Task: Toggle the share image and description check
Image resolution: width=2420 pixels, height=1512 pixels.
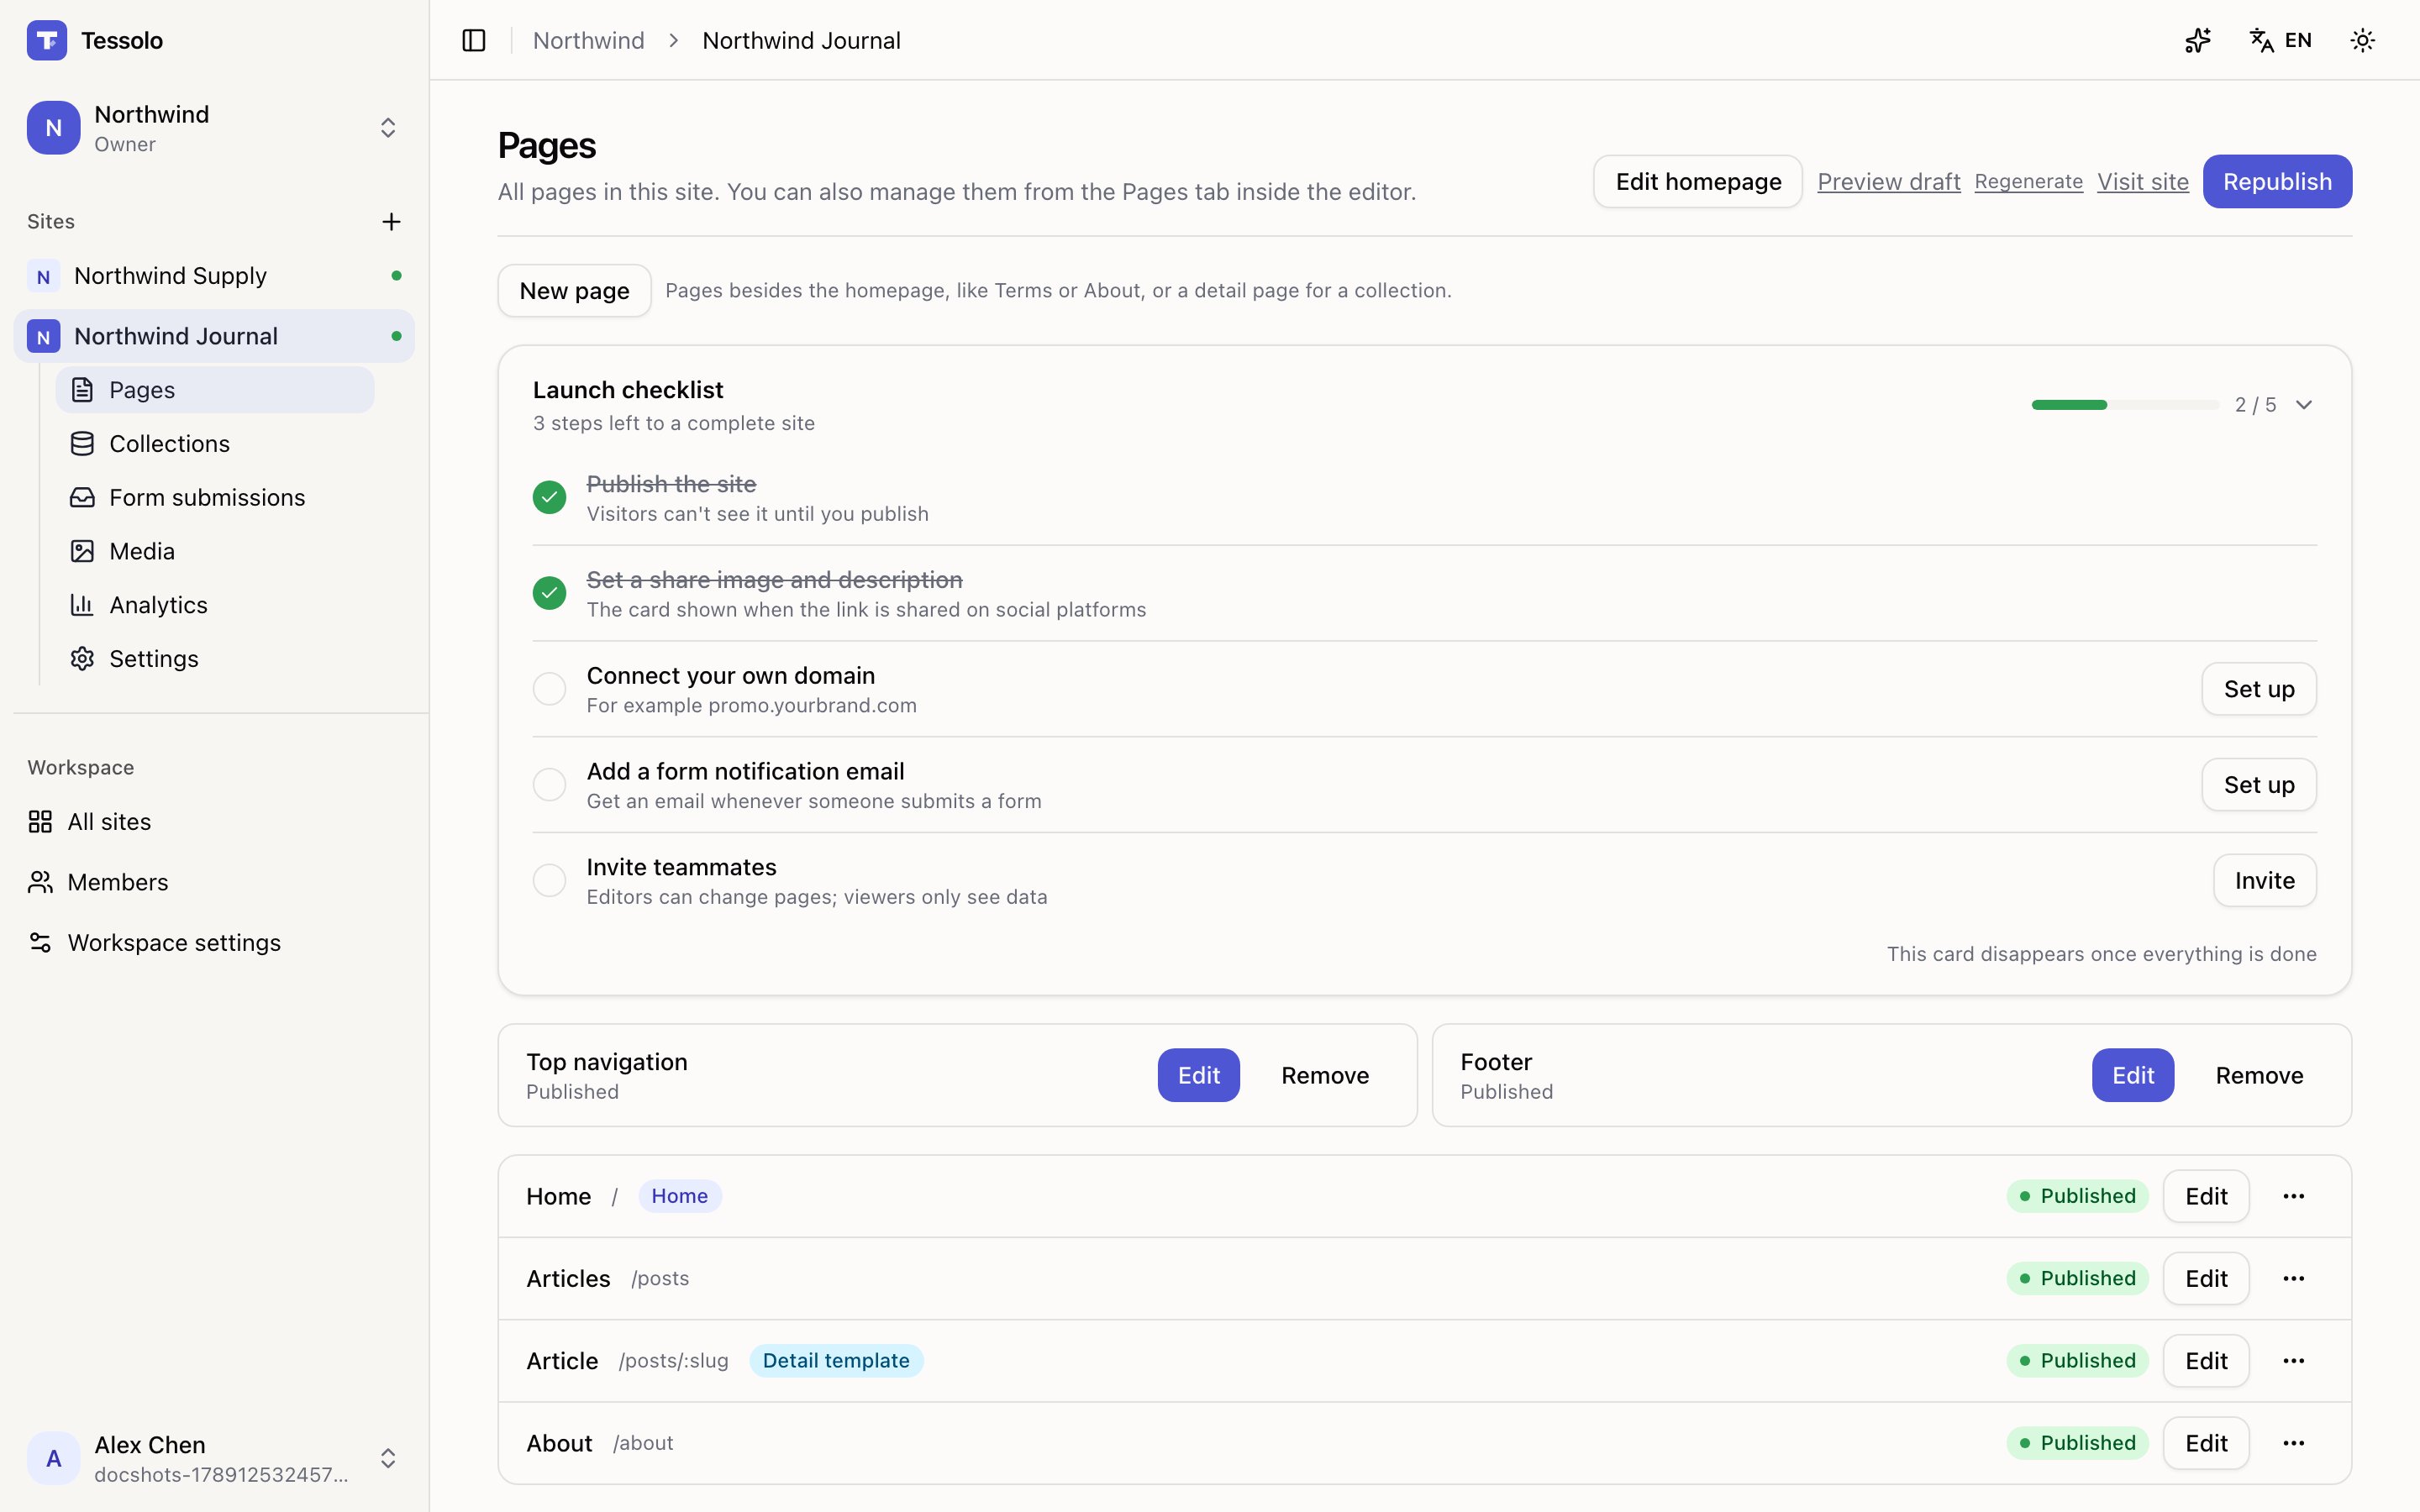Action: click(549, 593)
